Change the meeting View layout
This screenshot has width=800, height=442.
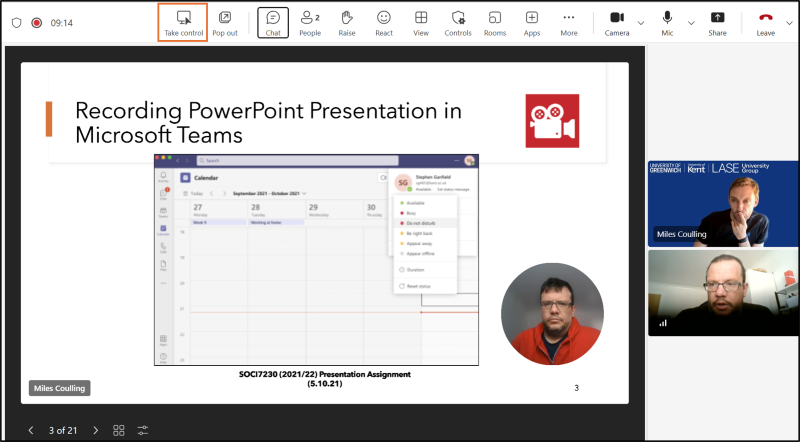pos(421,23)
